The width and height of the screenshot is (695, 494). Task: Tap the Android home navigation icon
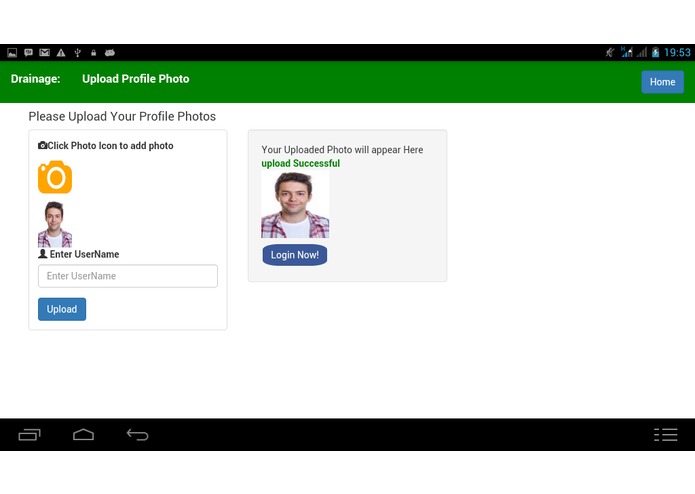pos(83,435)
